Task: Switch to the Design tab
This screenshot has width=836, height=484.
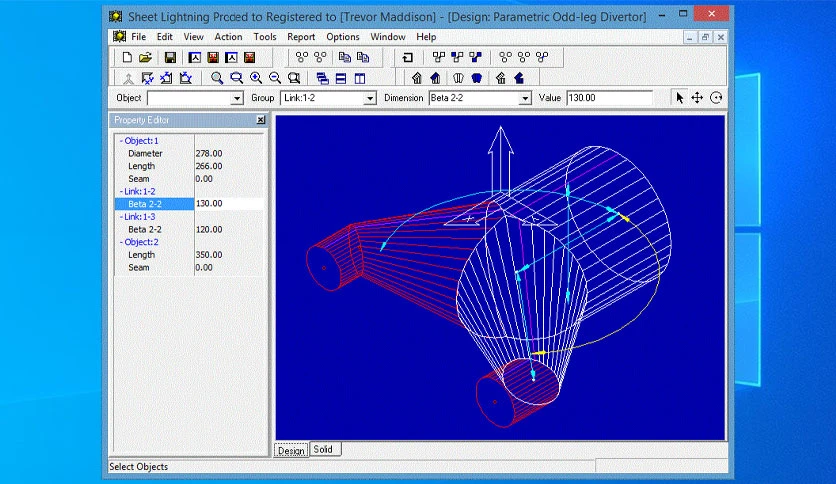Action: [x=291, y=450]
